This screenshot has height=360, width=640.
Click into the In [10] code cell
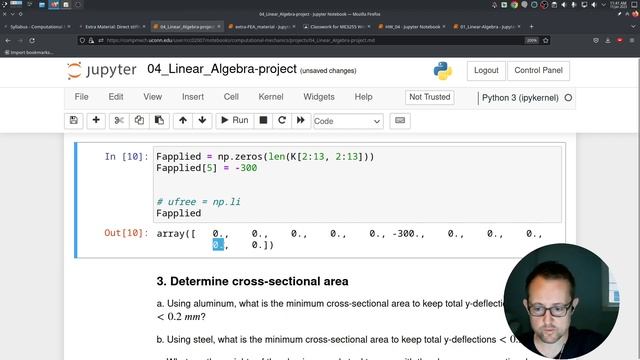357,184
